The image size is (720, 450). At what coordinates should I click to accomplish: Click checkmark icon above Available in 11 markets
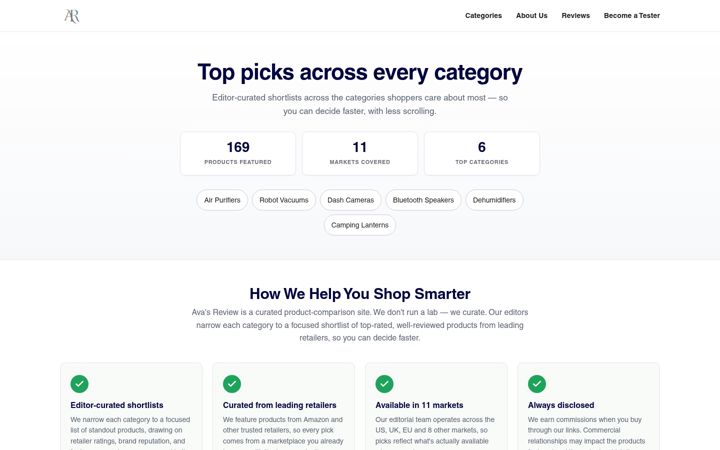384,384
